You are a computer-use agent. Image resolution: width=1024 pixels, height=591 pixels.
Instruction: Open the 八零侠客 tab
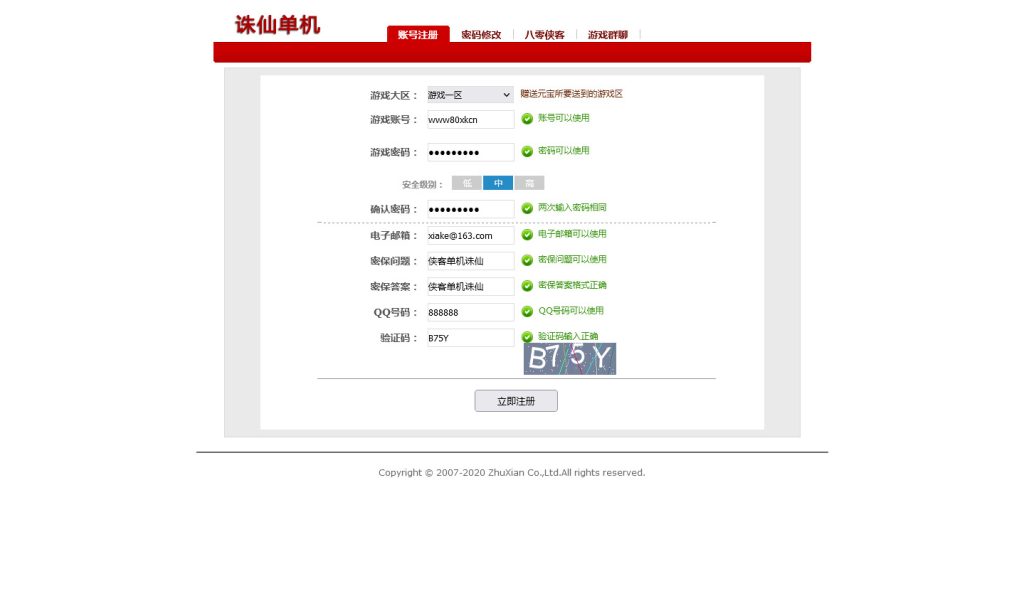pyautogui.click(x=545, y=34)
